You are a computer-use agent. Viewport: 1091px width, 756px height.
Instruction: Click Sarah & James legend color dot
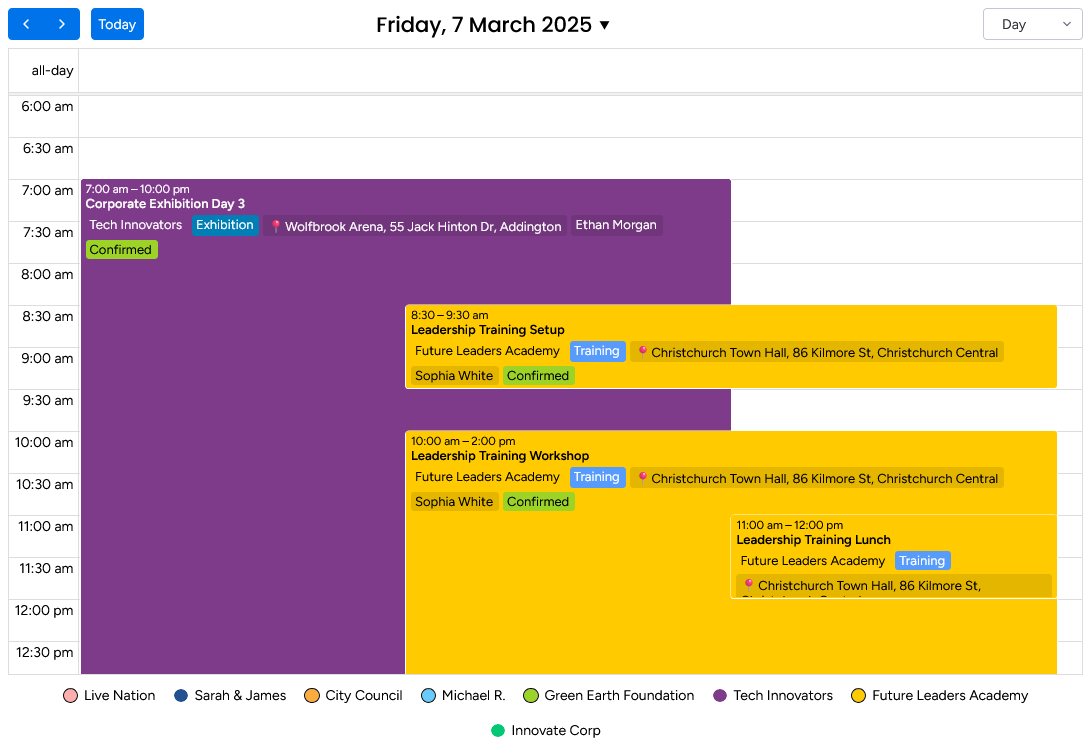(x=181, y=695)
